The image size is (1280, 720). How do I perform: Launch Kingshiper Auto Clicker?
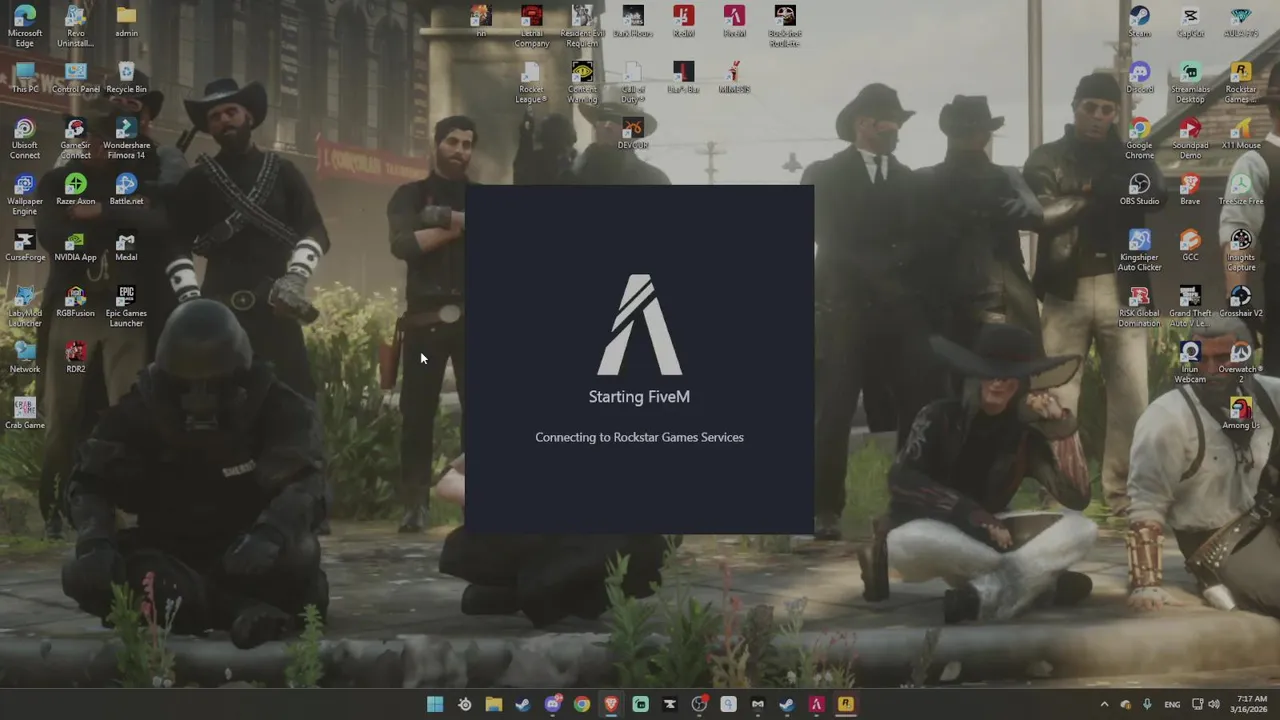pos(1139,250)
